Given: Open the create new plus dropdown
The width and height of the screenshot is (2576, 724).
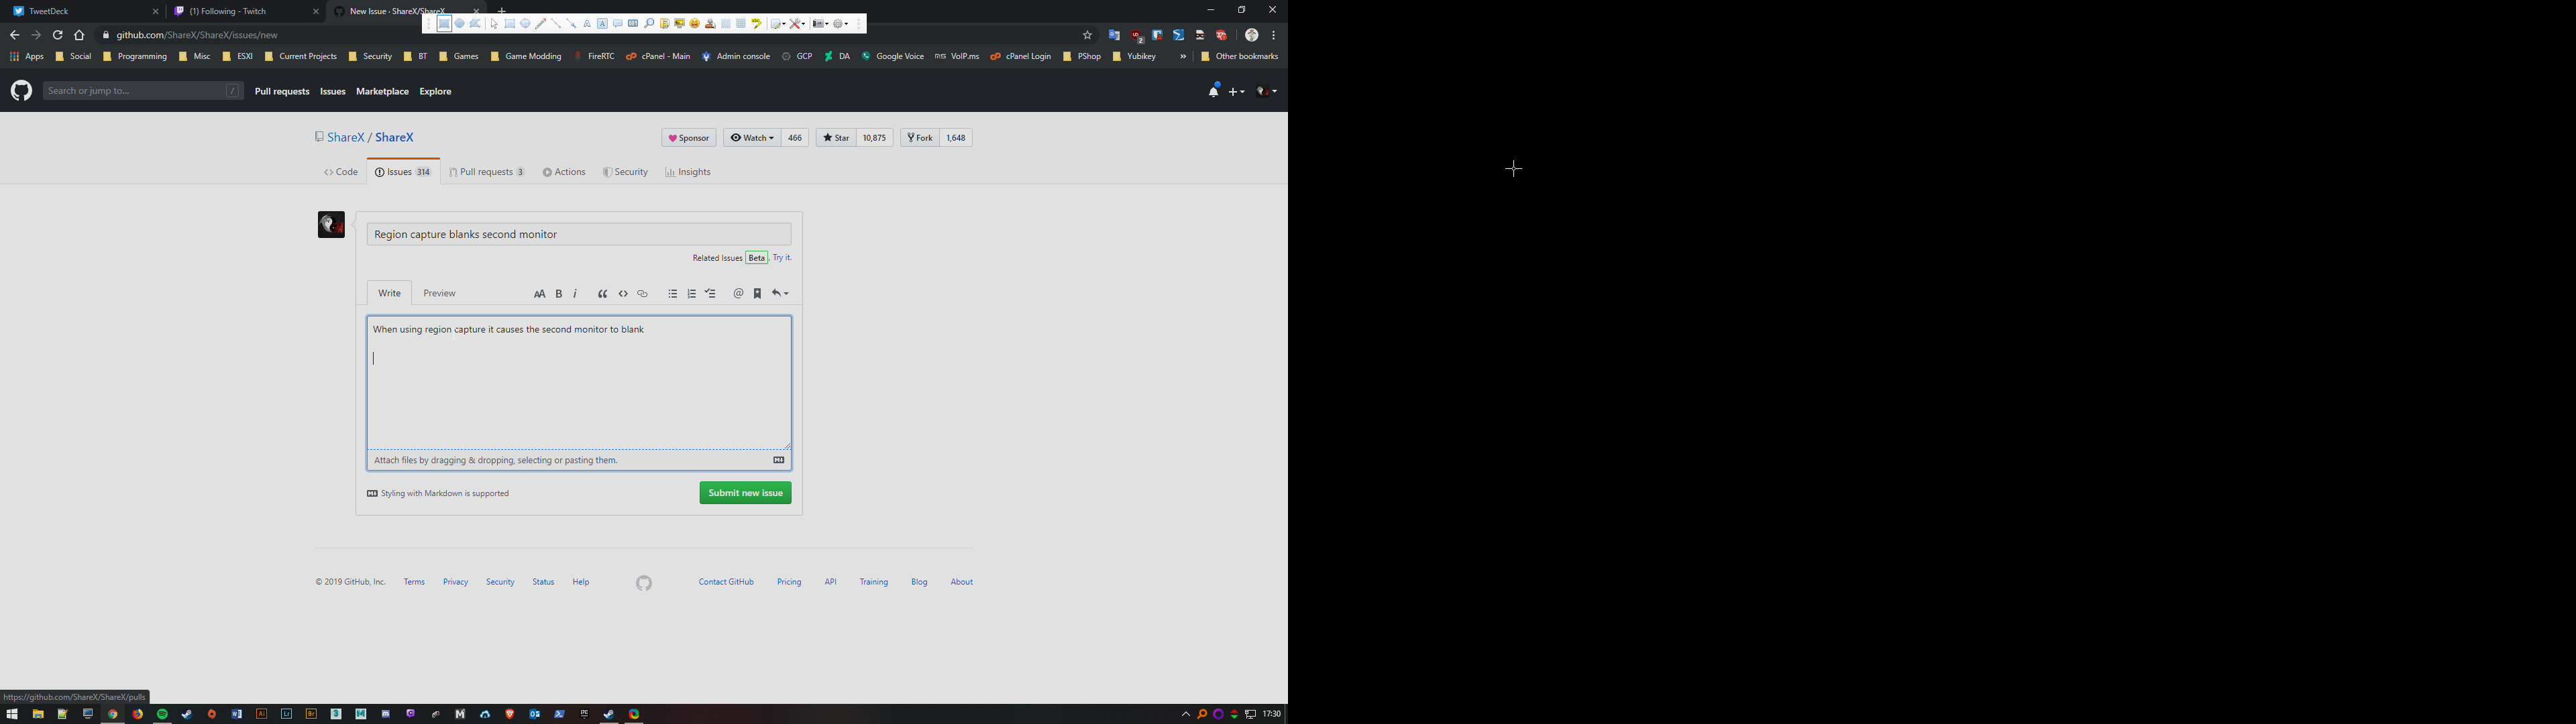Looking at the screenshot, I should [1237, 91].
